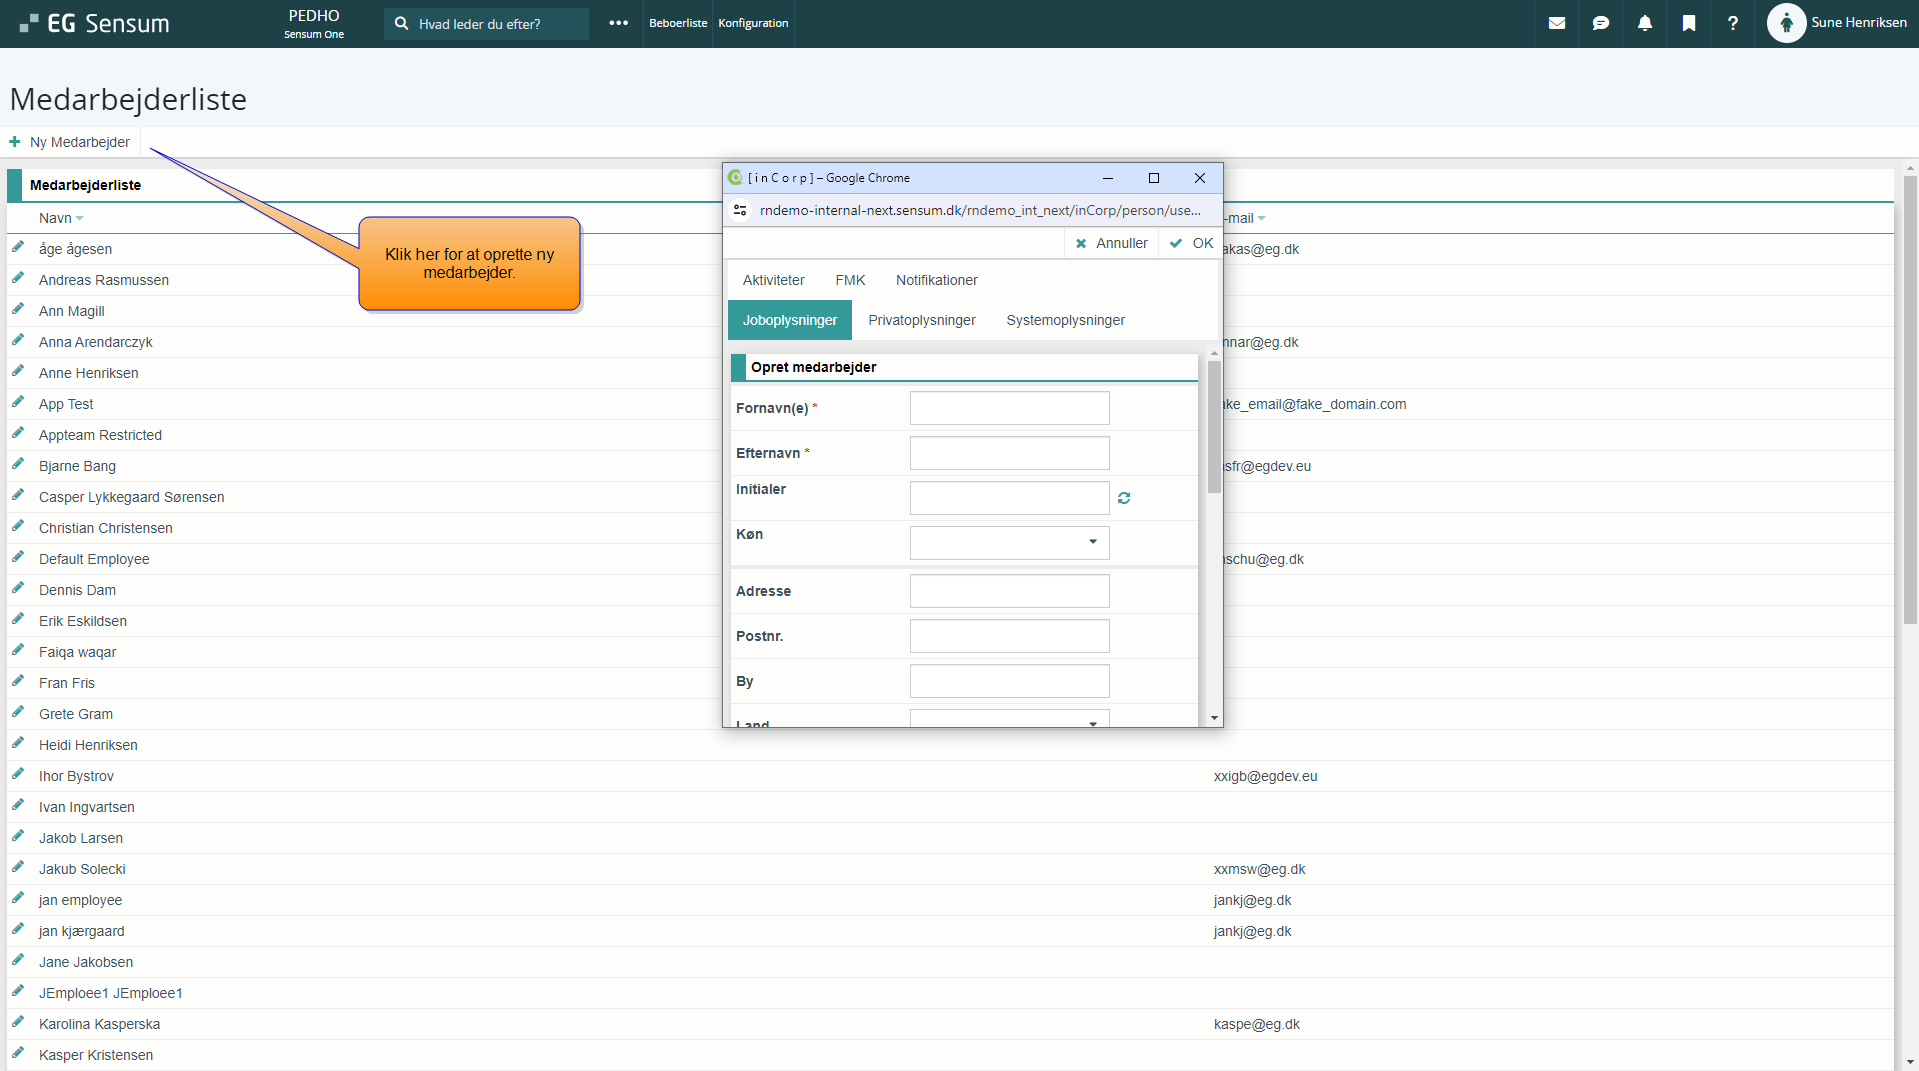
Task: Click the edit pencil for Grete Gram
Action: (x=18, y=712)
